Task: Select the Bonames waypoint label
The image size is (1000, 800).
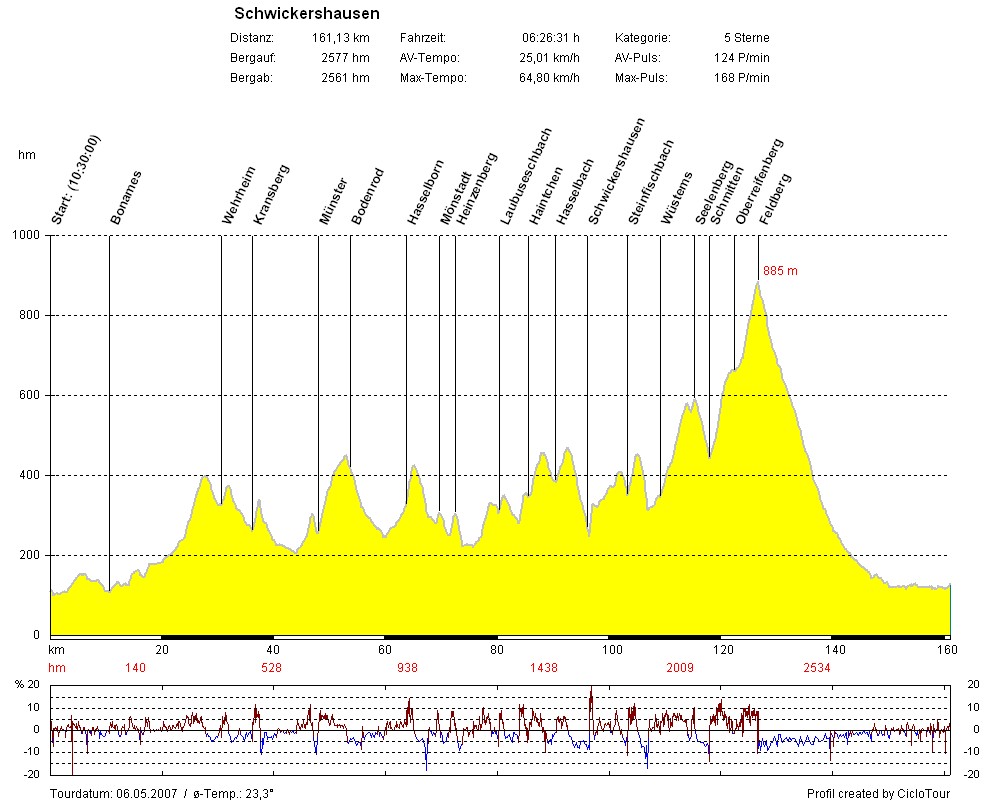Action: tap(126, 196)
